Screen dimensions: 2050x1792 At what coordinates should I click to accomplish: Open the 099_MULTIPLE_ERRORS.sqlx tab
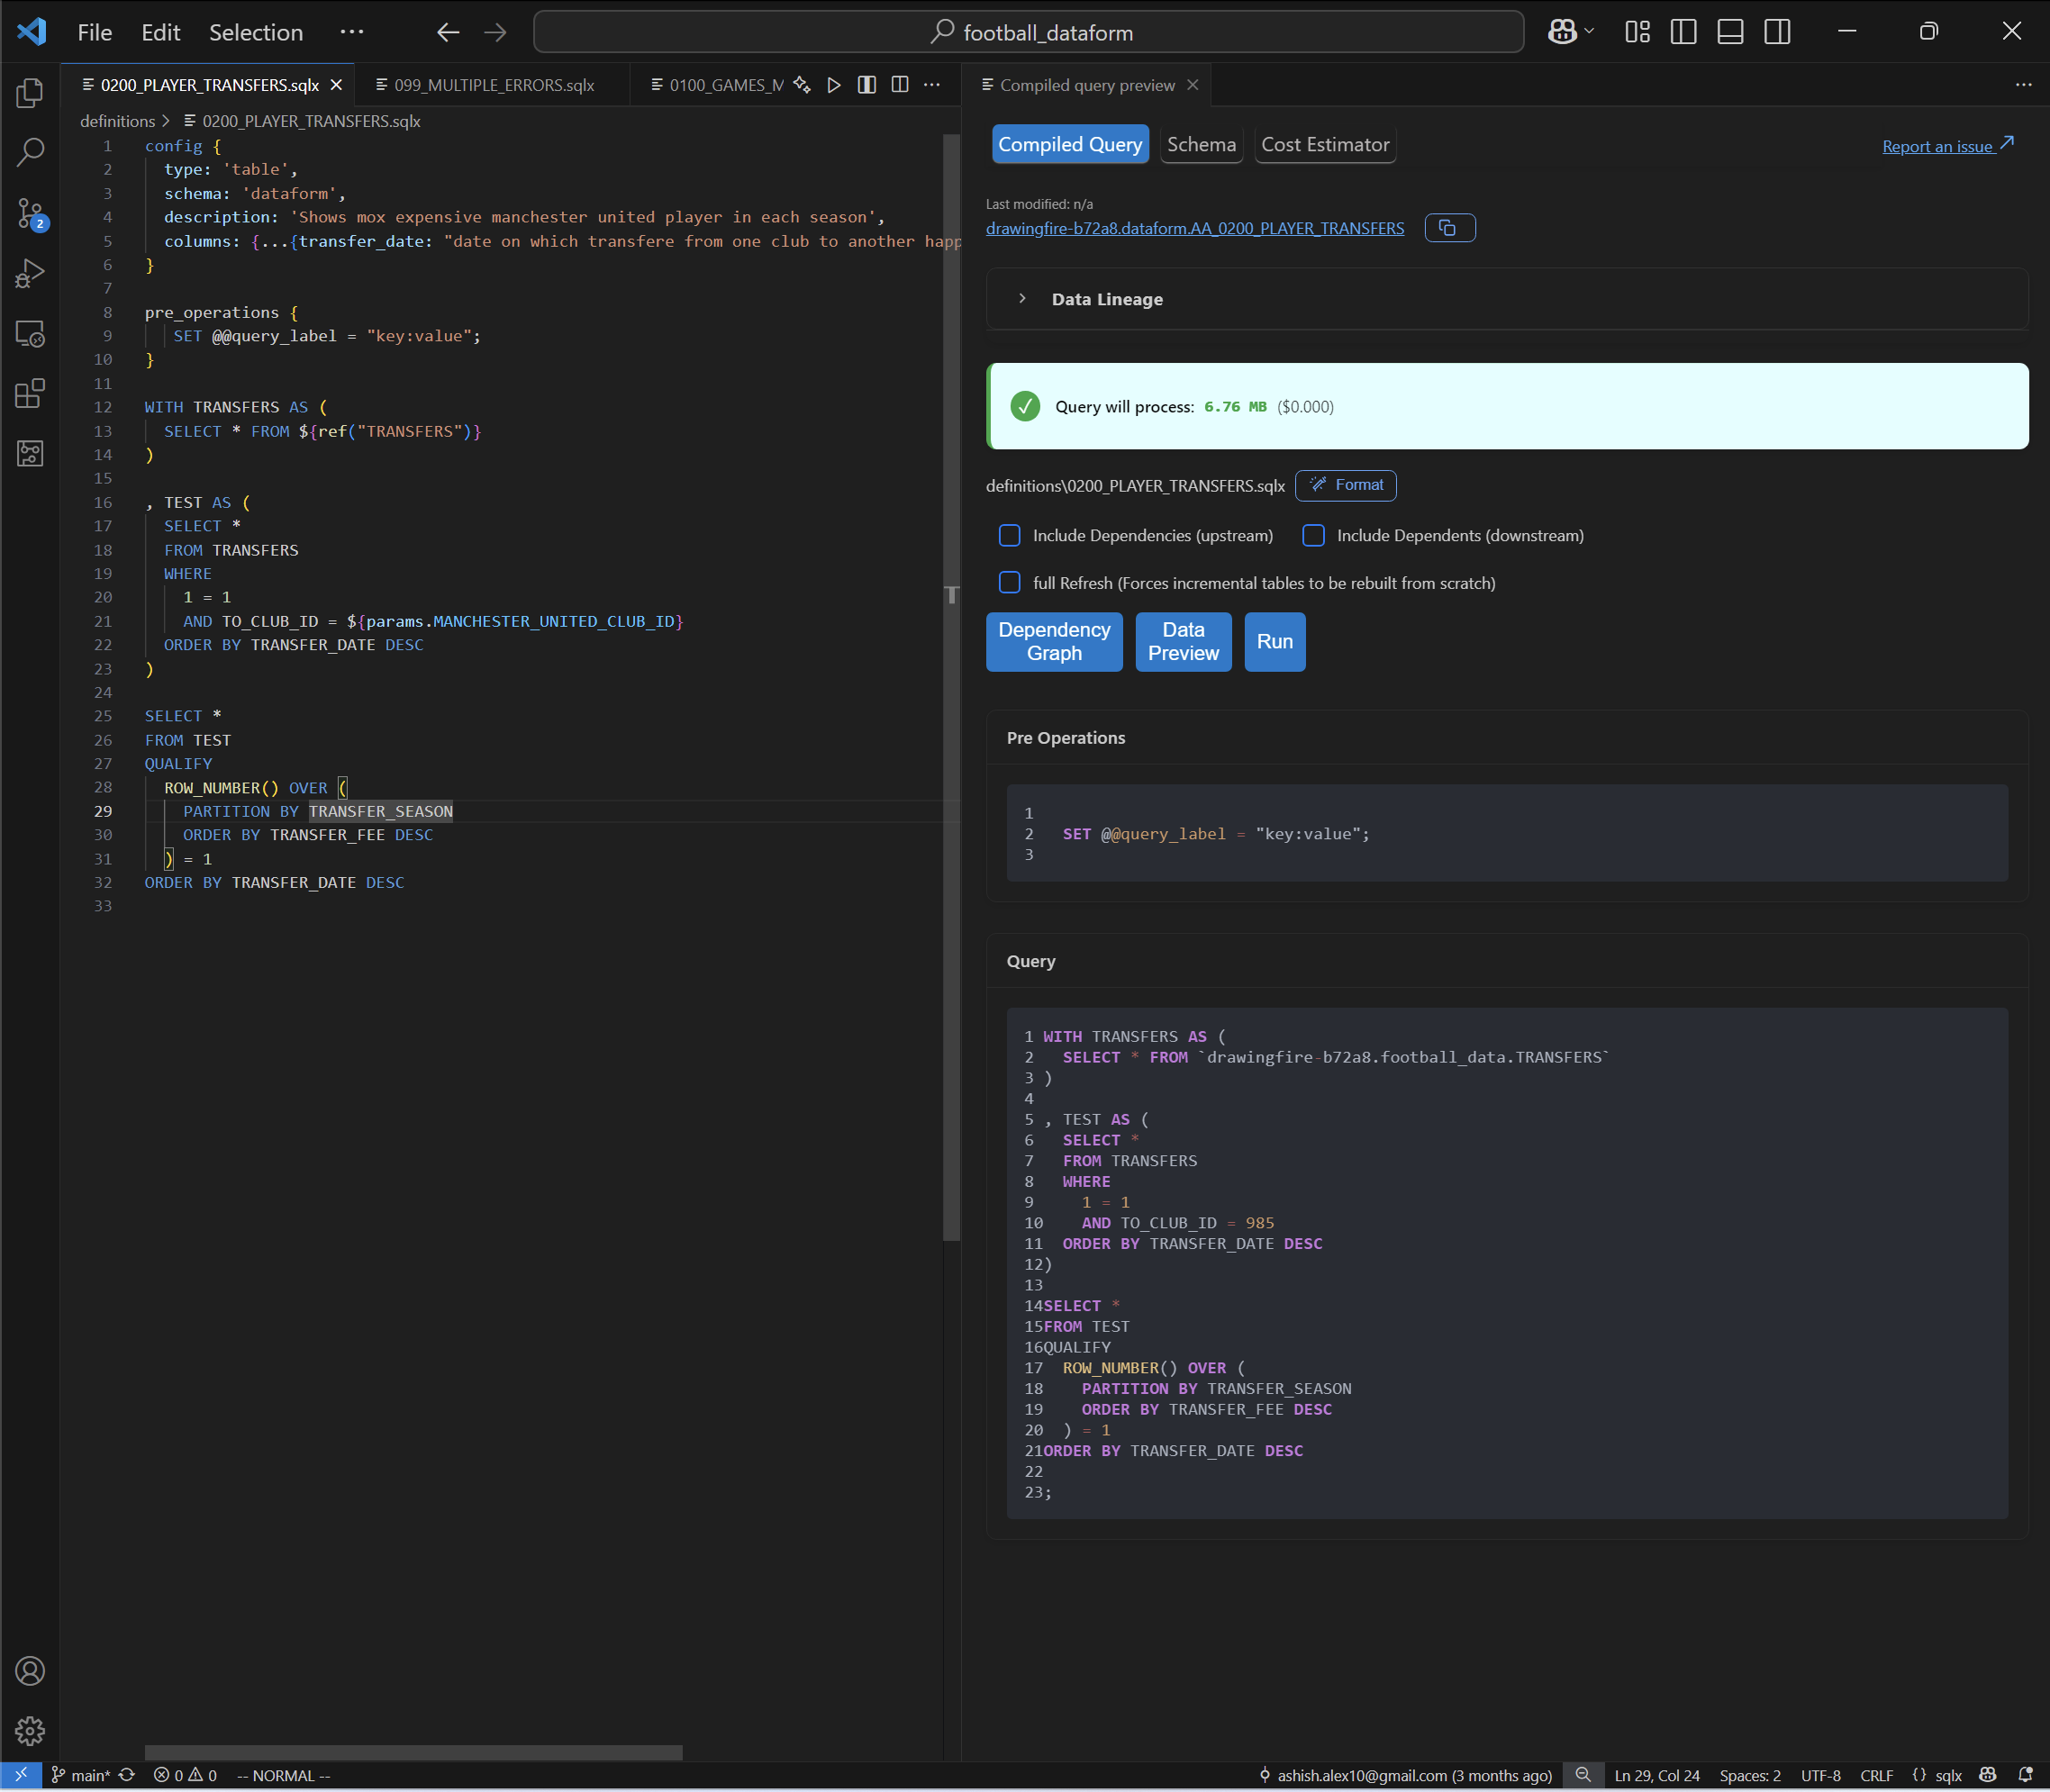coord(494,85)
